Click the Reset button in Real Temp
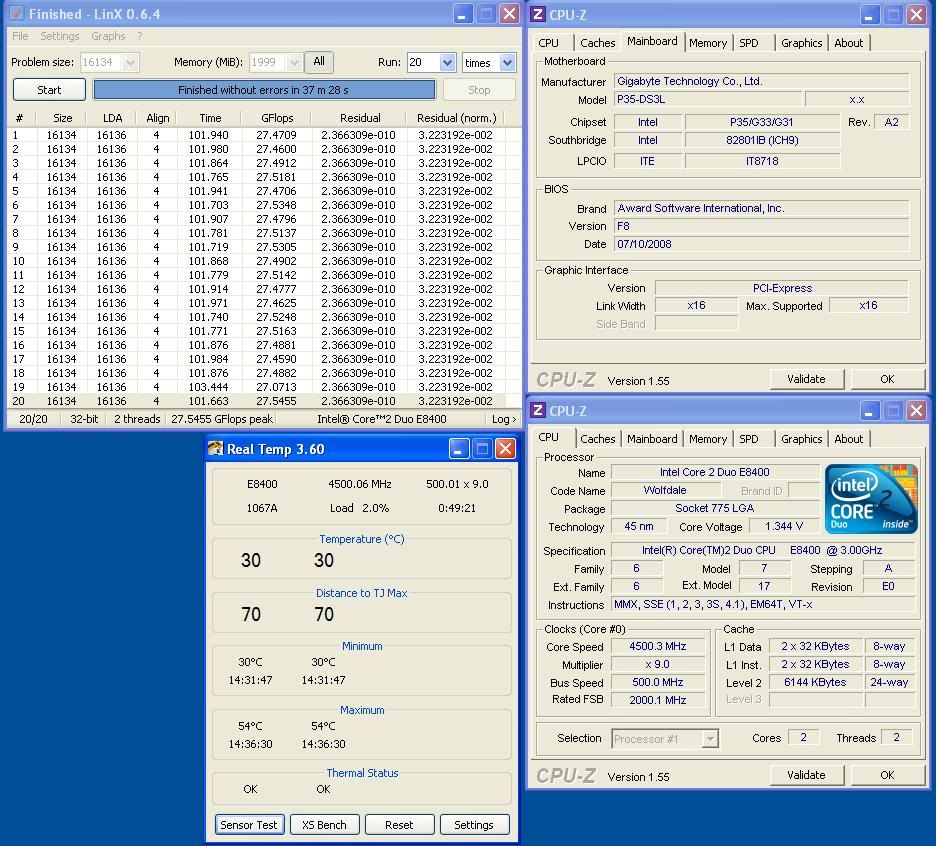This screenshot has width=936, height=846. pos(399,825)
